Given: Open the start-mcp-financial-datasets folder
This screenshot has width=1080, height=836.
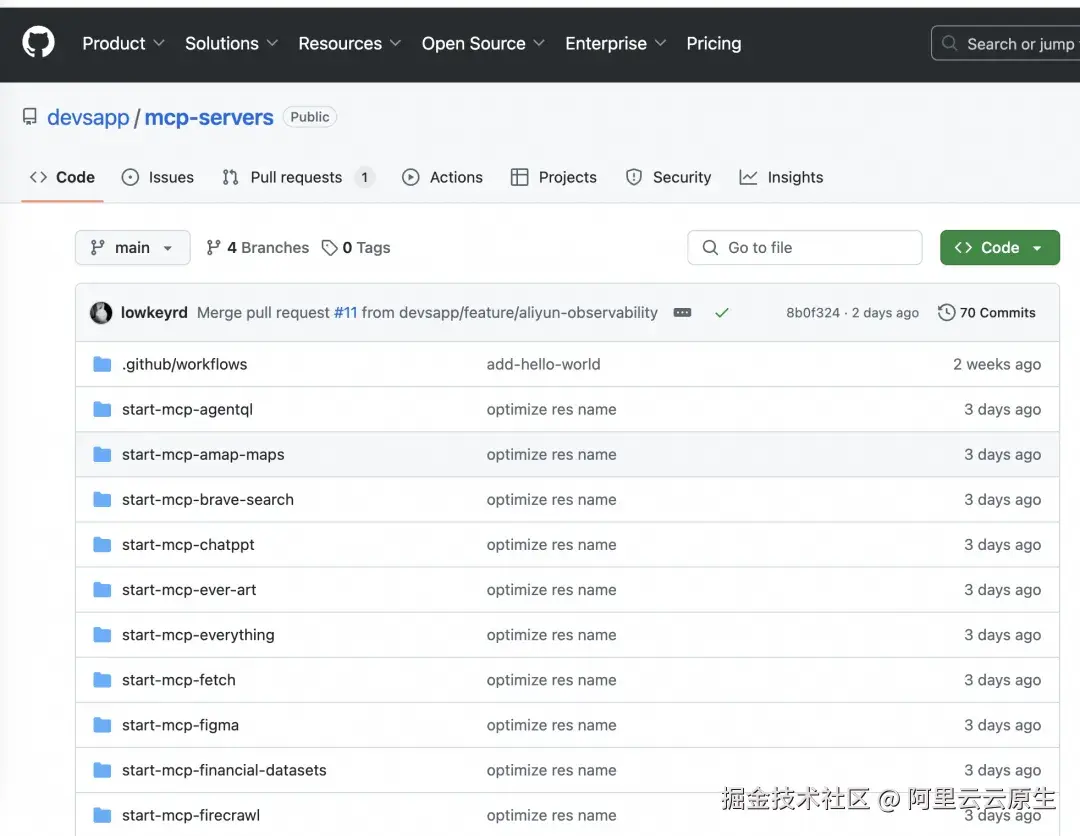Looking at the screenshot, I should (x=225, y=770).
